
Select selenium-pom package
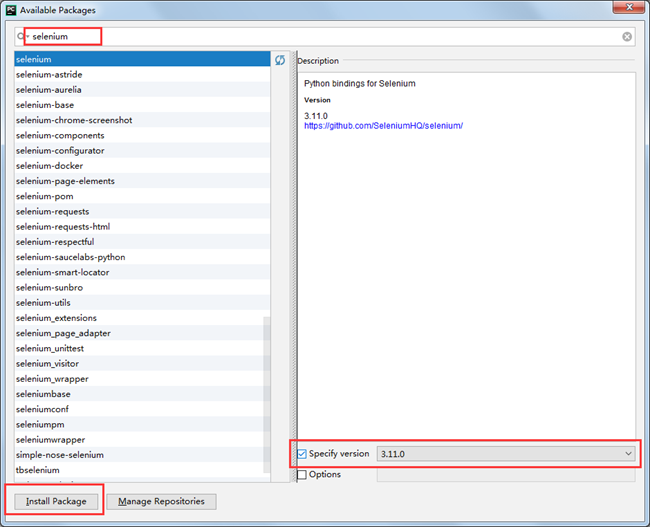click(x=142, y=196)
